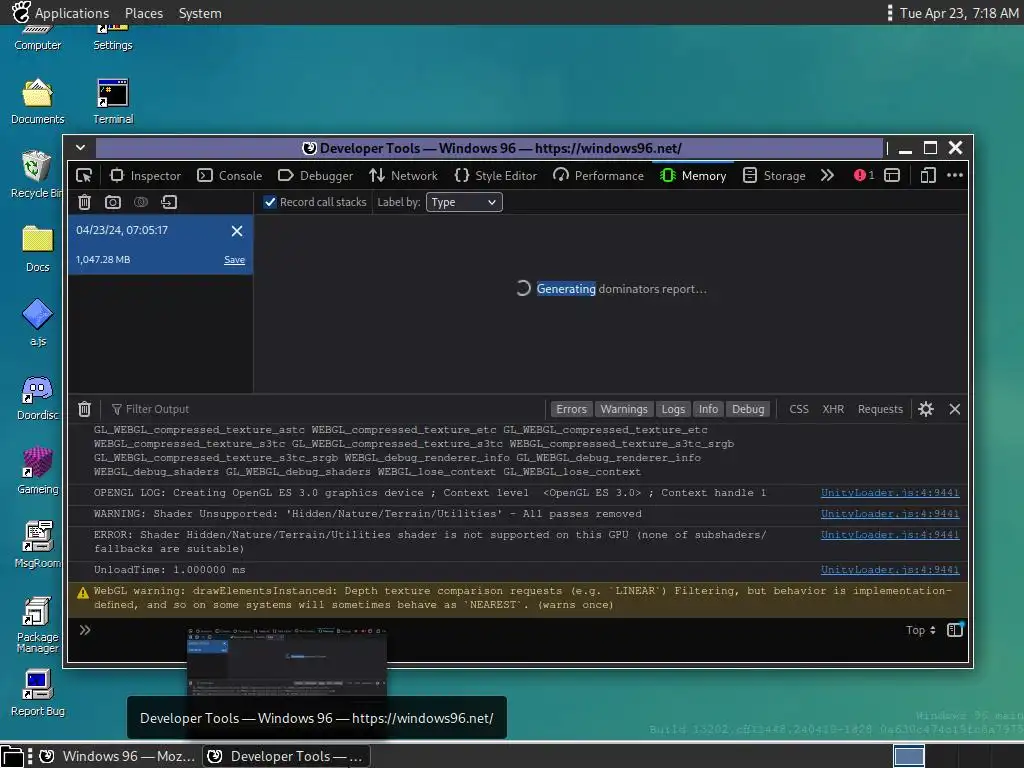Select the Memory tab
Screen dimensions: 1024x768
[x=693, y=176]
